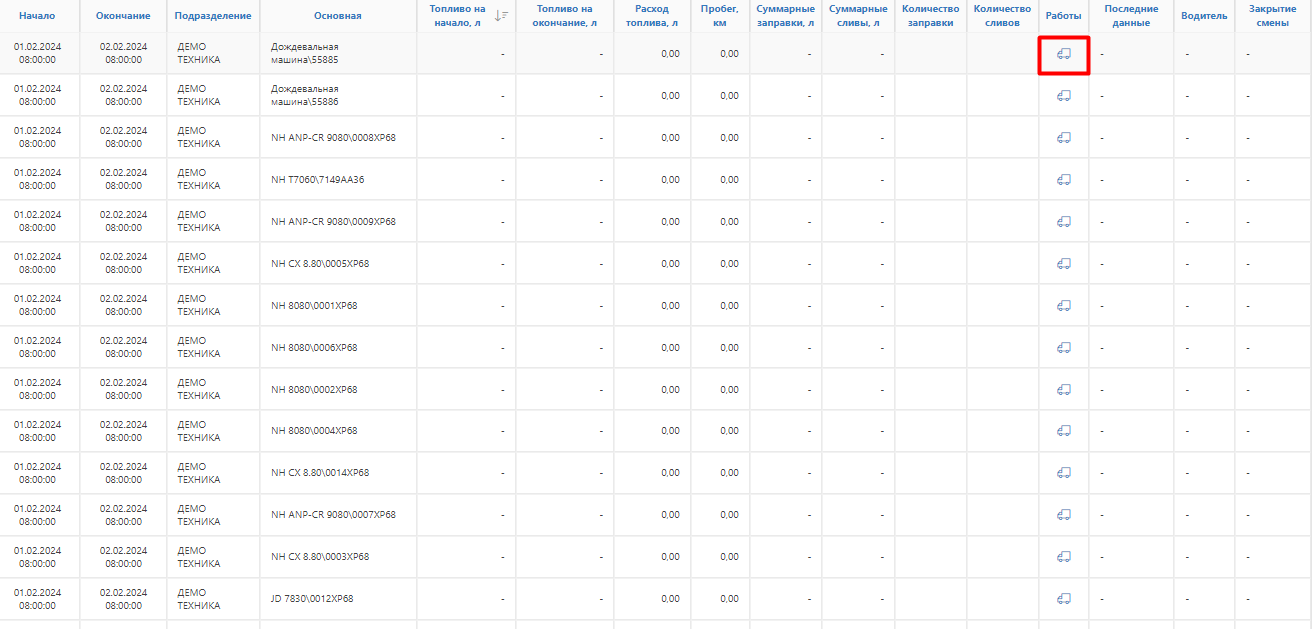Open works icon for JD 7830\0012XP68
This screenshot has width=1315, height=629.
tap(1064, 599)
